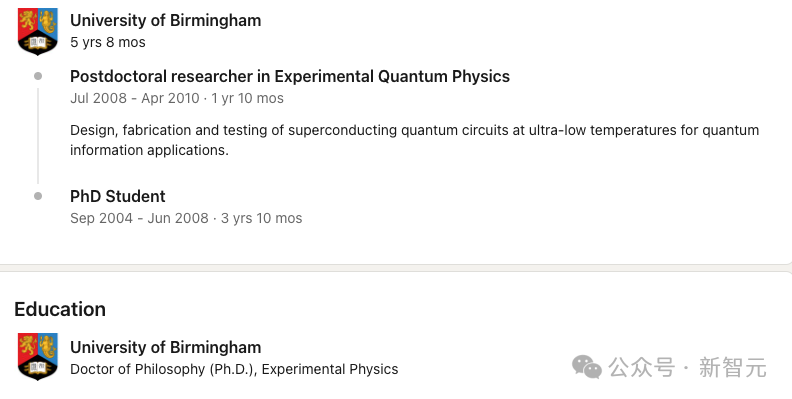The image size is (792, 399).
Task: Click the '3 yrs 10 mos' duration label
Action: (262, 218)
